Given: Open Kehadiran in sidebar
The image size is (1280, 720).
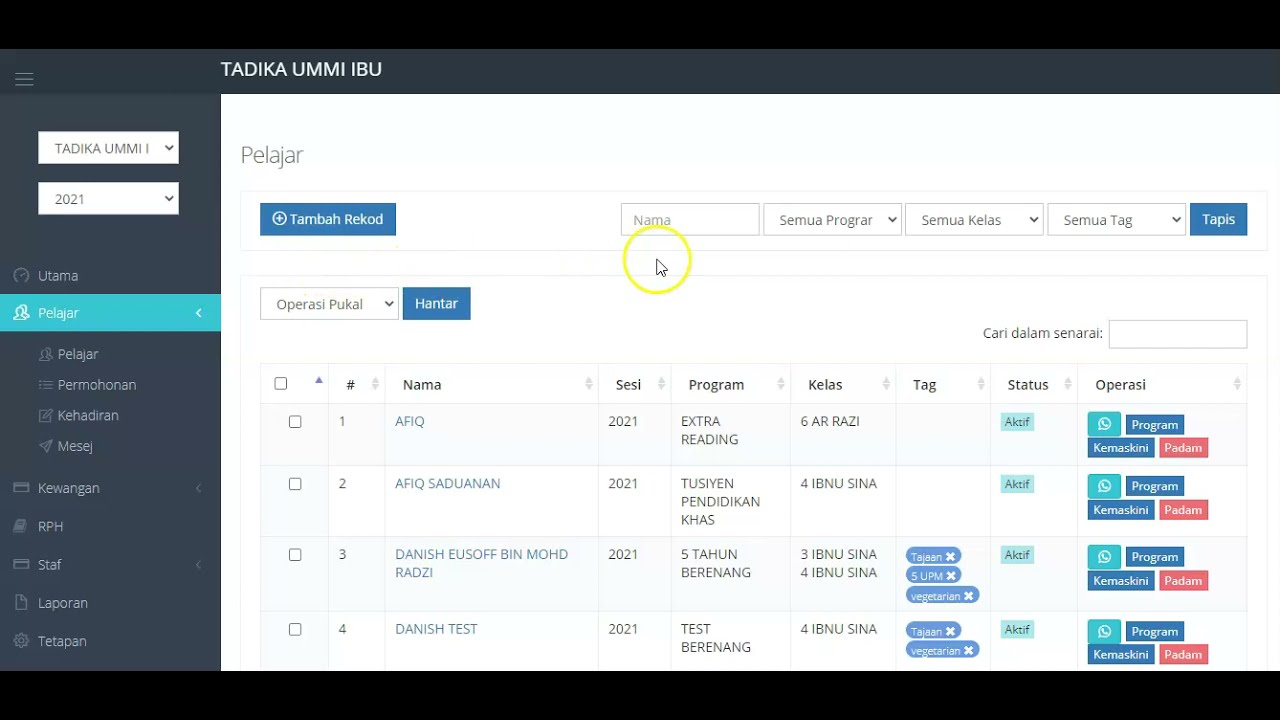Looking at the screenshot, I should click(x=88, y=415).
